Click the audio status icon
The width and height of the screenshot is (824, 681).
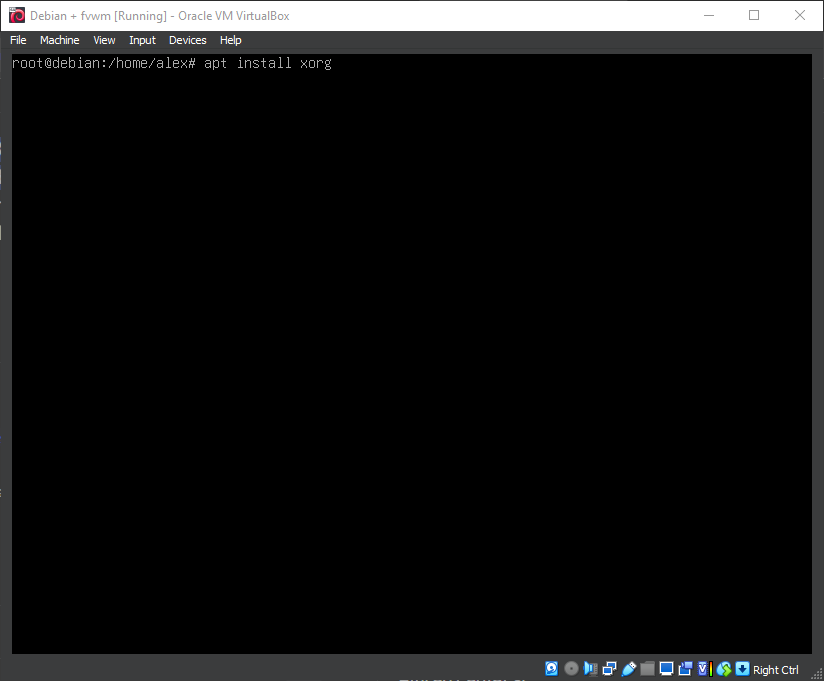[590, 668]
